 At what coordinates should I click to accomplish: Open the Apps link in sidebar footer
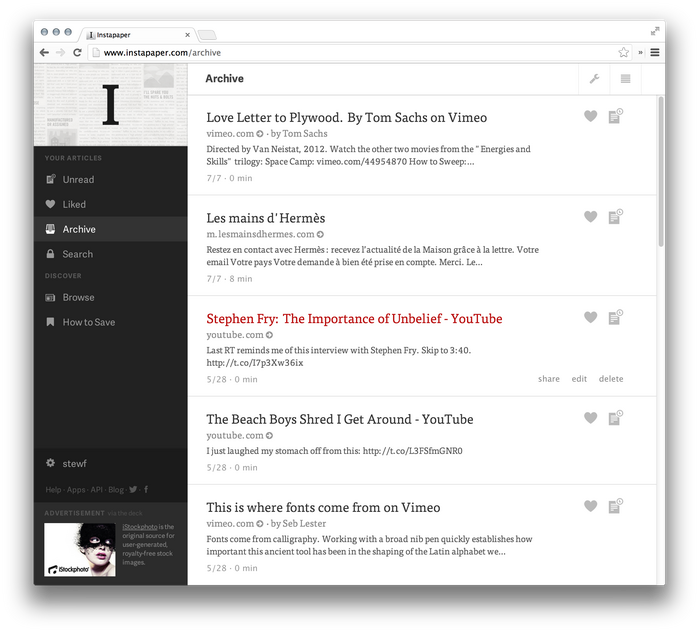(76, 489)
